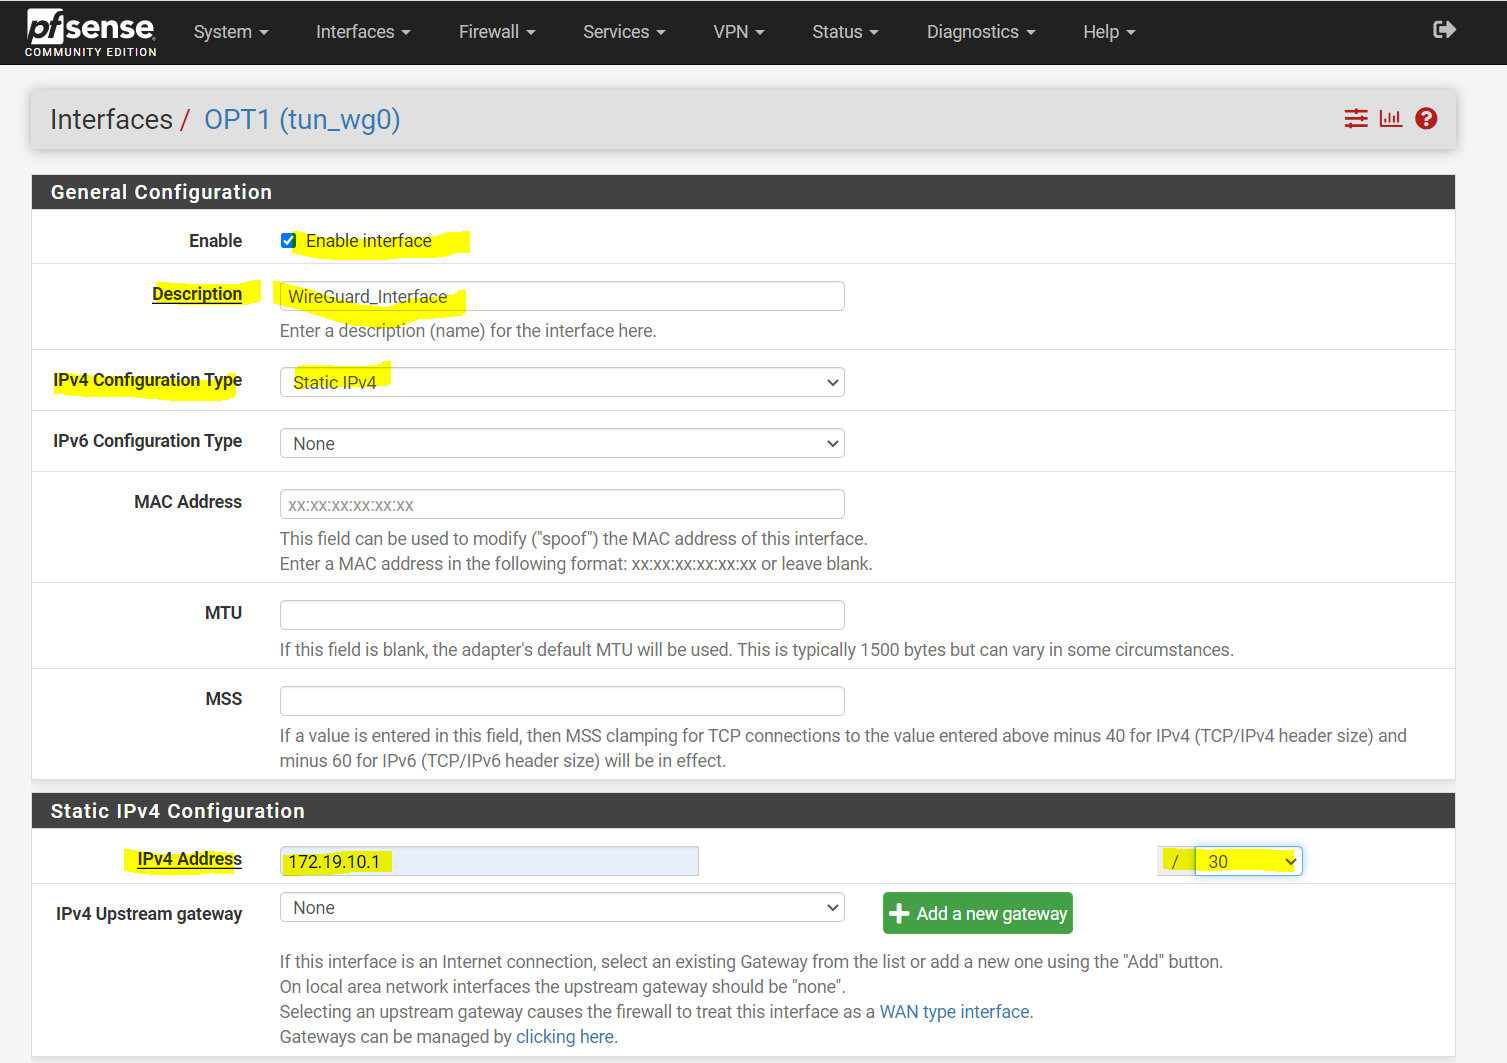1507x1063 pixels.
Task: Open the VPN menu
Action: click(738, 31)
